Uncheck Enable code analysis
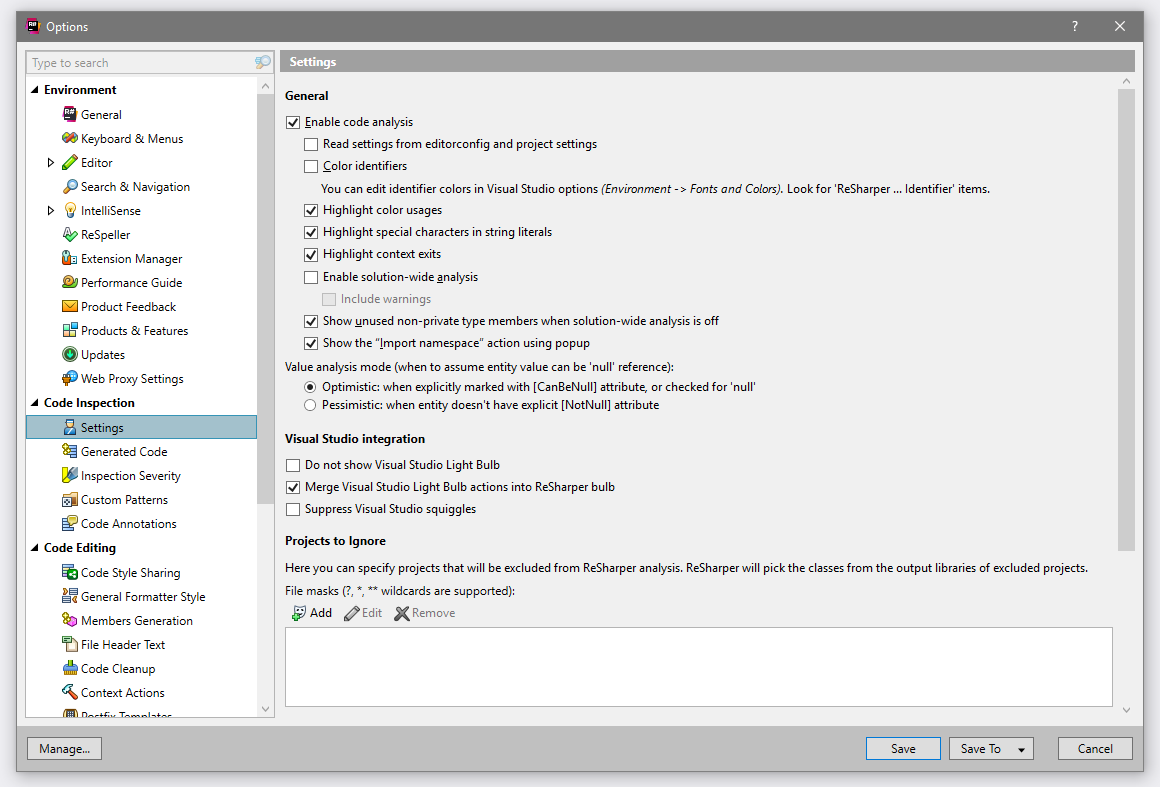Viewport: 1160px width, 787px height. (293, 122)
